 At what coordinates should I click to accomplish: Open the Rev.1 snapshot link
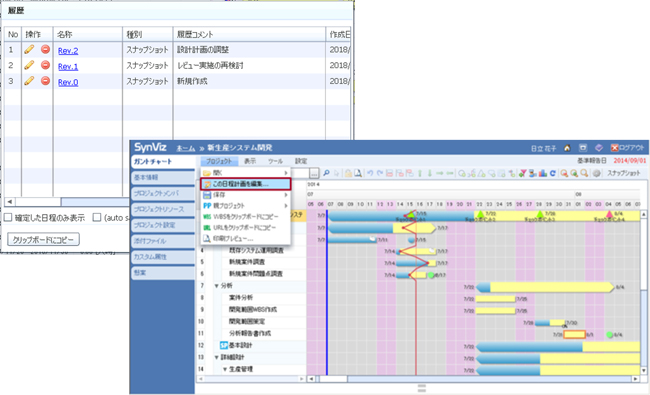(x=68, y=66)
